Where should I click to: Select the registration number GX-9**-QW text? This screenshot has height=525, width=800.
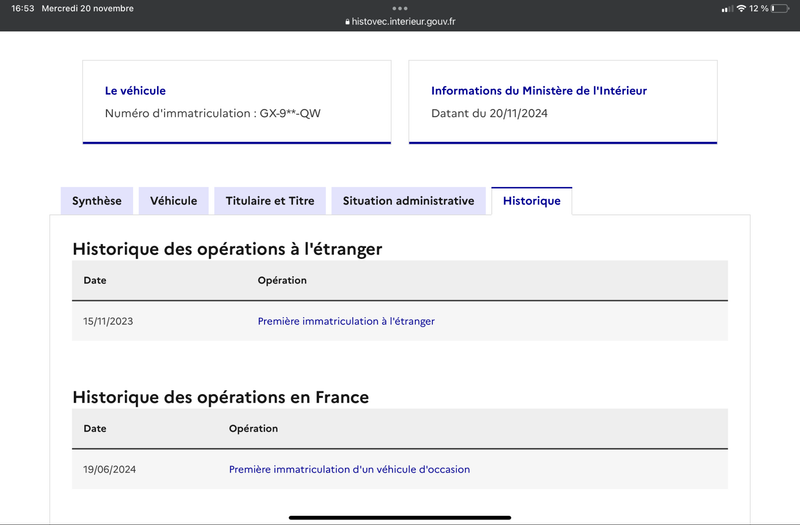coord(290,113)
